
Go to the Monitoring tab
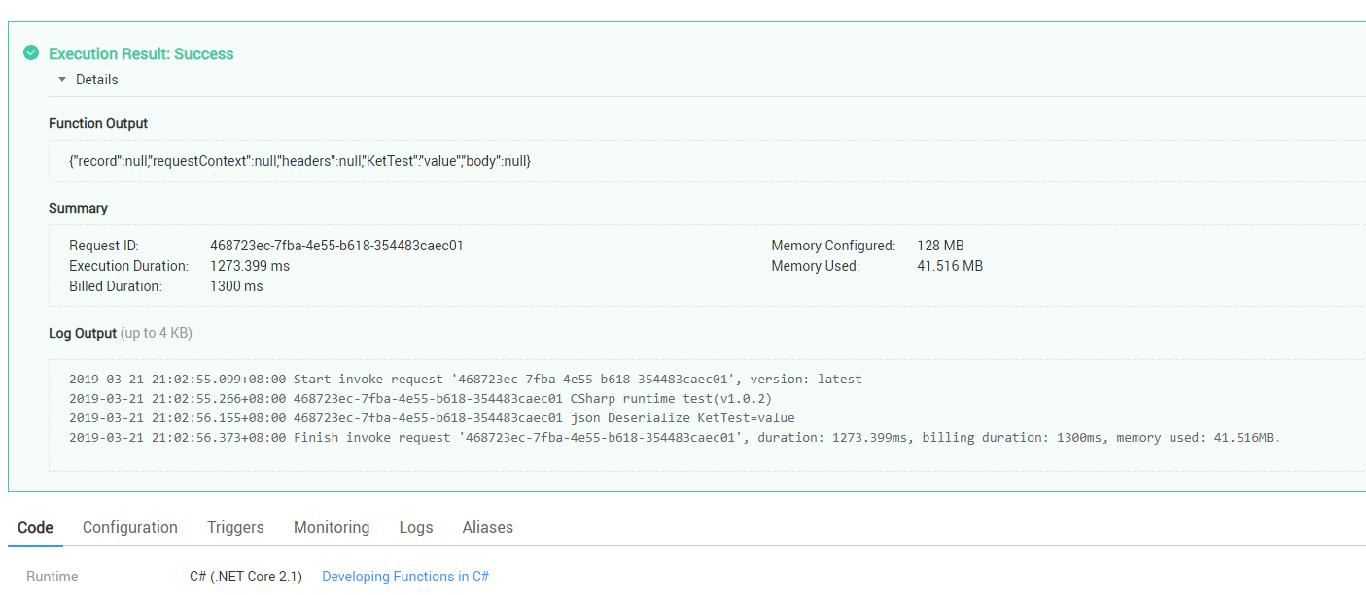coord(331,527)
